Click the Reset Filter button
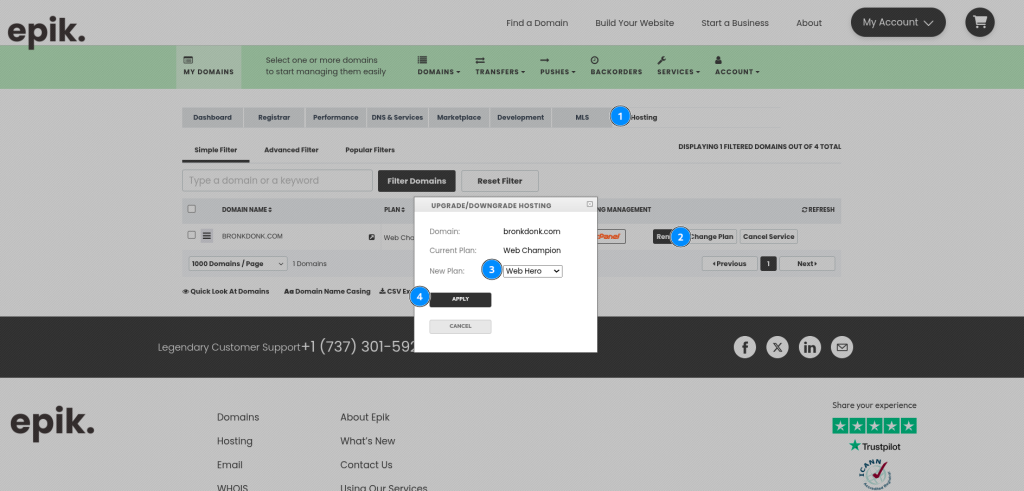Screen dimensions: 1024x491 pyautogui.click(x=500, y=181)
